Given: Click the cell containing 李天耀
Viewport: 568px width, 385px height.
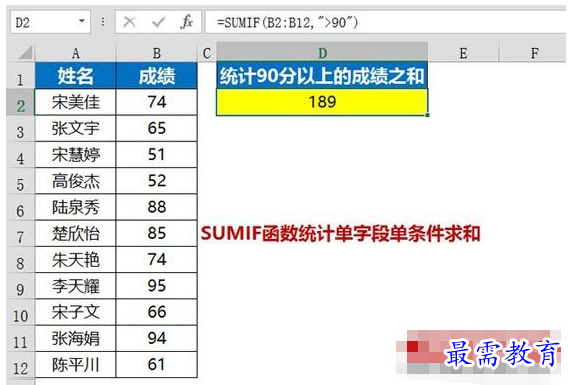Looking at the screenshot, I should (x=75, y=286).
